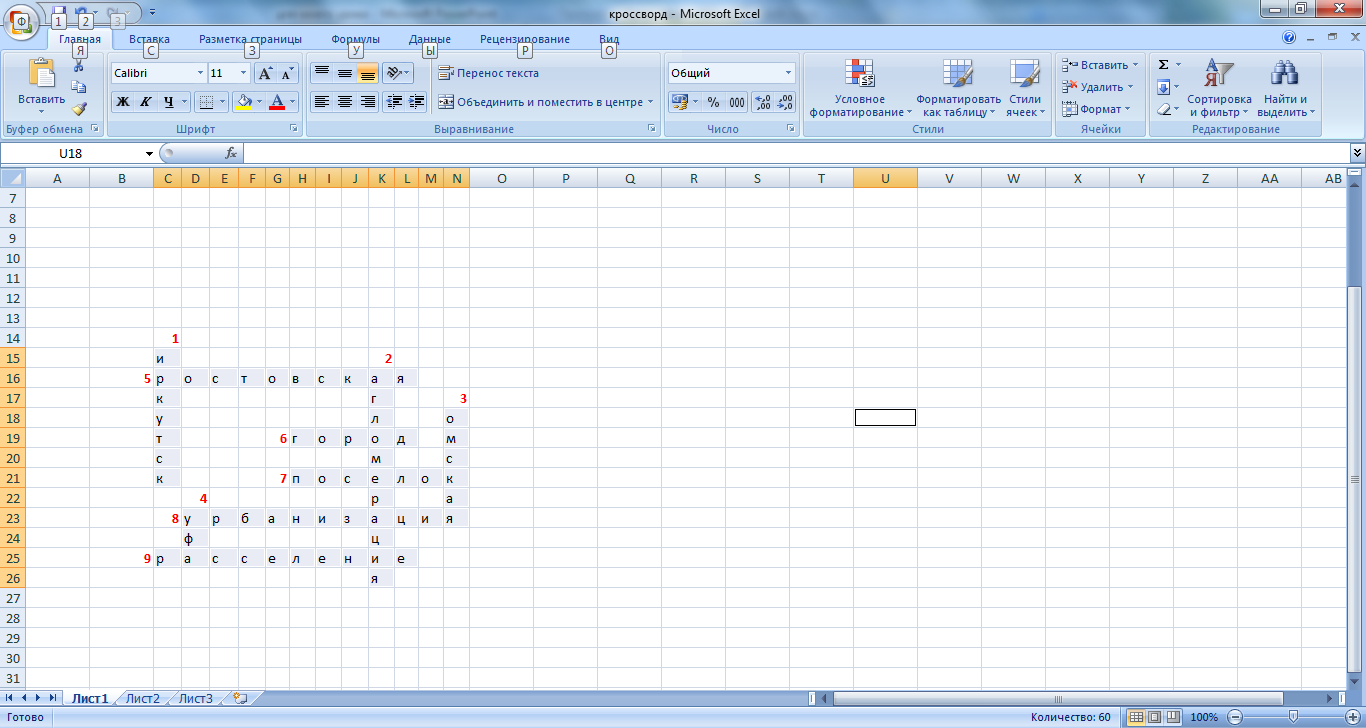Image resolution: width=1366 pixels, height=728 pixels.
Task: Switch to the Формулы ribbon tab
Action: [355, 39]
